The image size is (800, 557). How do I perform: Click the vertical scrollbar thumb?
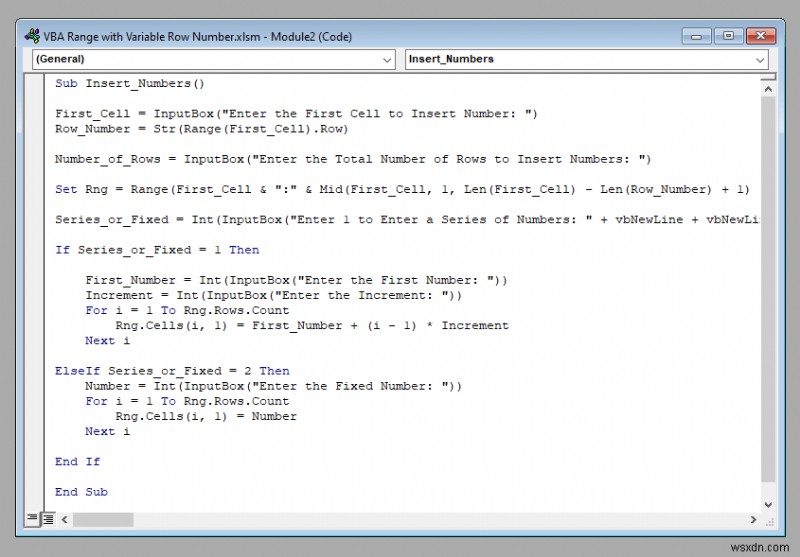tap(768, 289)
